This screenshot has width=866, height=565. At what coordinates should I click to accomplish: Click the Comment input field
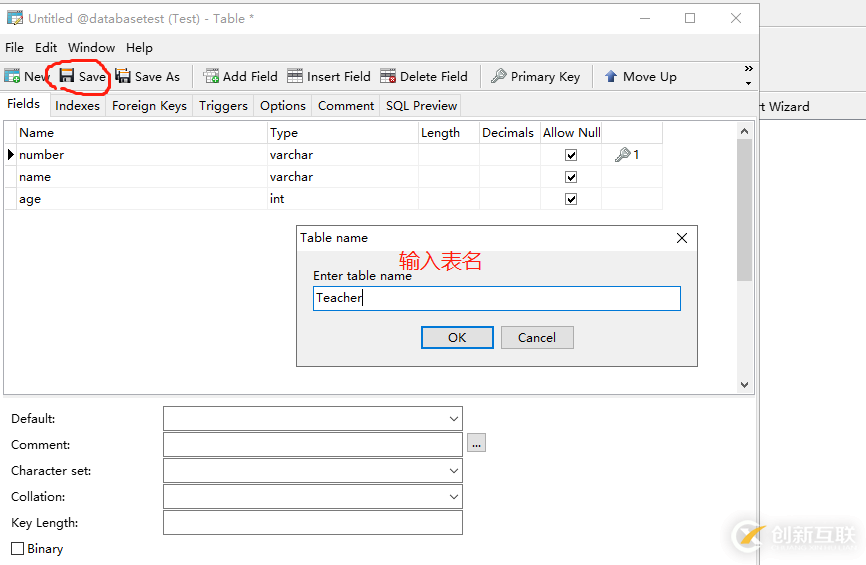pyautogui.click(x=313, y=445)
